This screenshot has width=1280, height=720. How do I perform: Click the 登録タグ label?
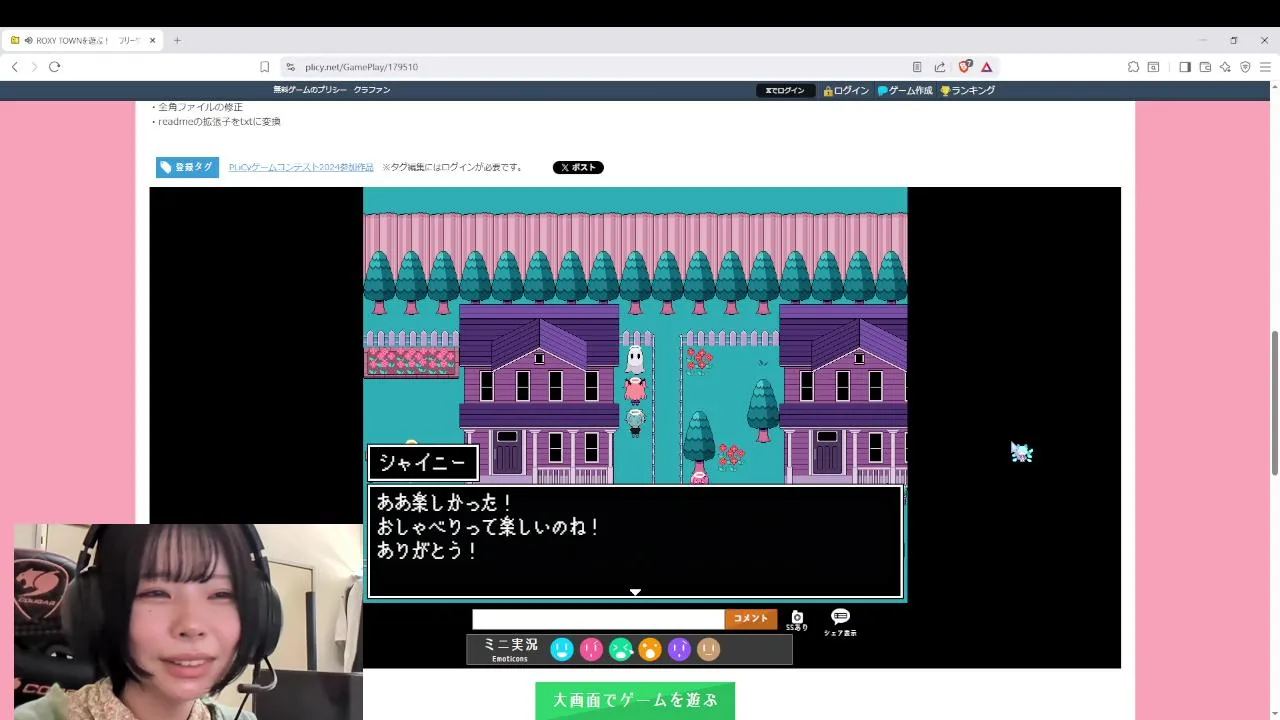pos(187,167)
